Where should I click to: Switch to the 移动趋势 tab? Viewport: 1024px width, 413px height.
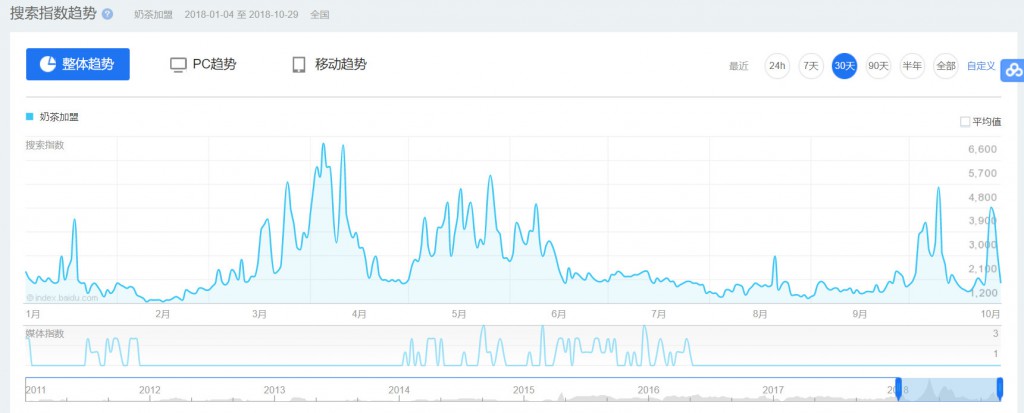tap(328, 65)
